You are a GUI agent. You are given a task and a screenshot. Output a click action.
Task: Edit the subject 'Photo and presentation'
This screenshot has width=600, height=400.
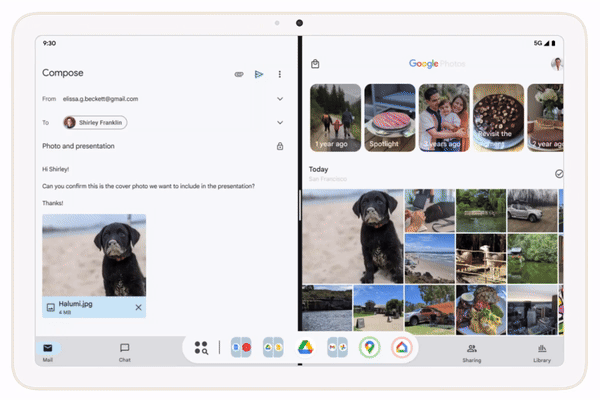pyautogui.click(x=78, y=146)
